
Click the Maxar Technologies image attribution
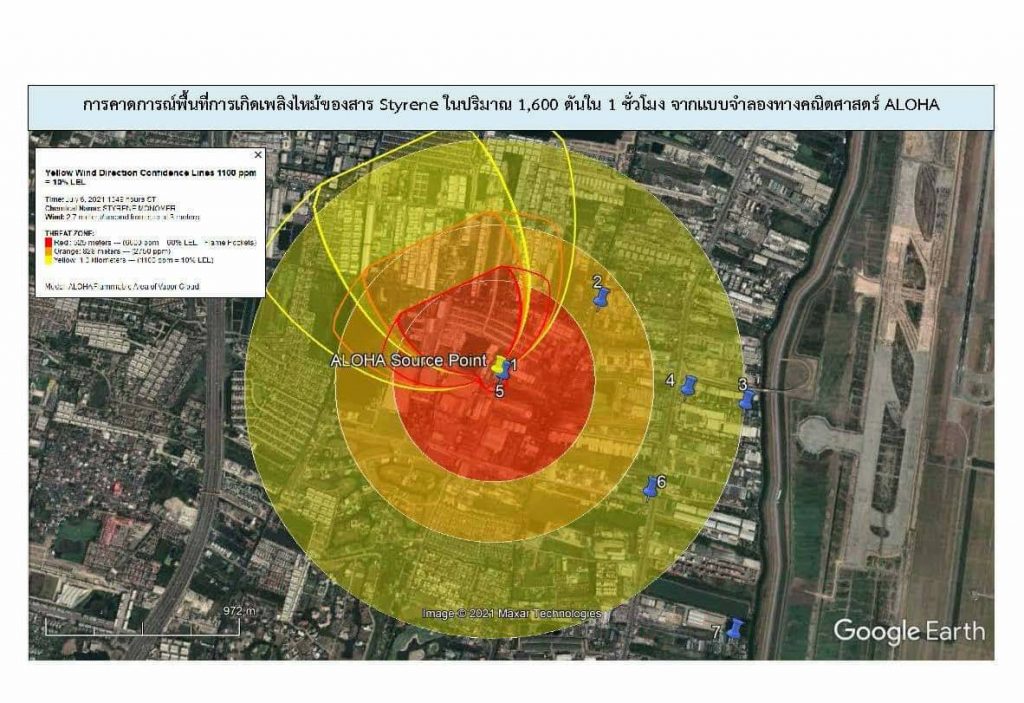(x=511, y=613)
